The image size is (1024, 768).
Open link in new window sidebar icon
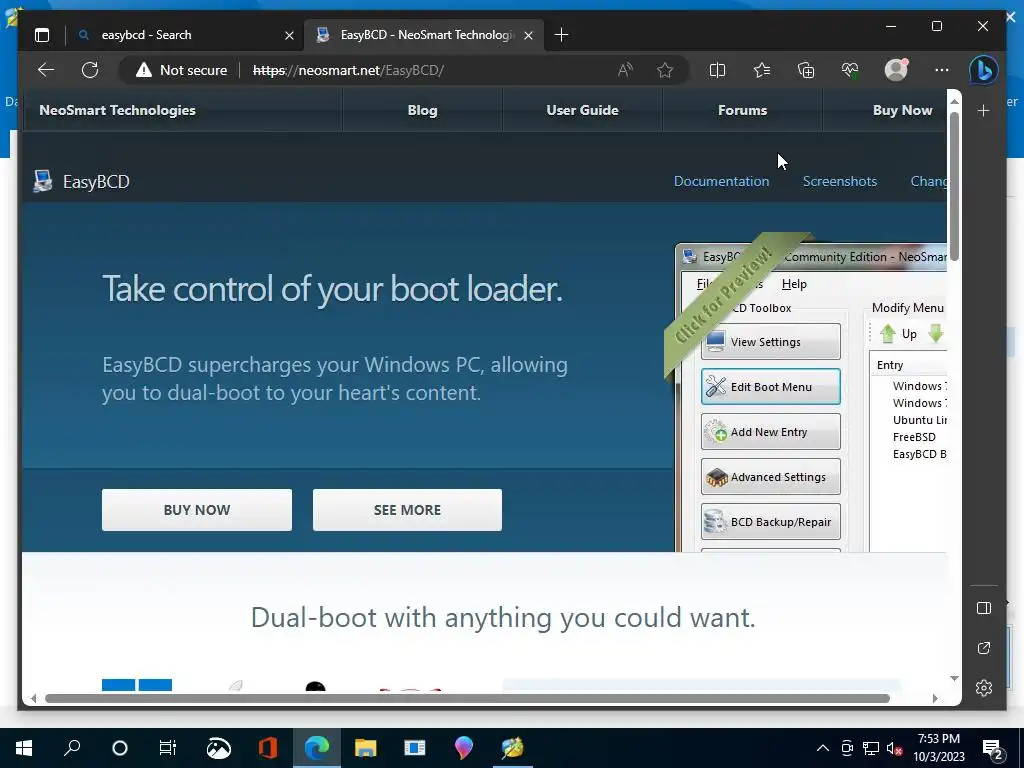point(984,648)
